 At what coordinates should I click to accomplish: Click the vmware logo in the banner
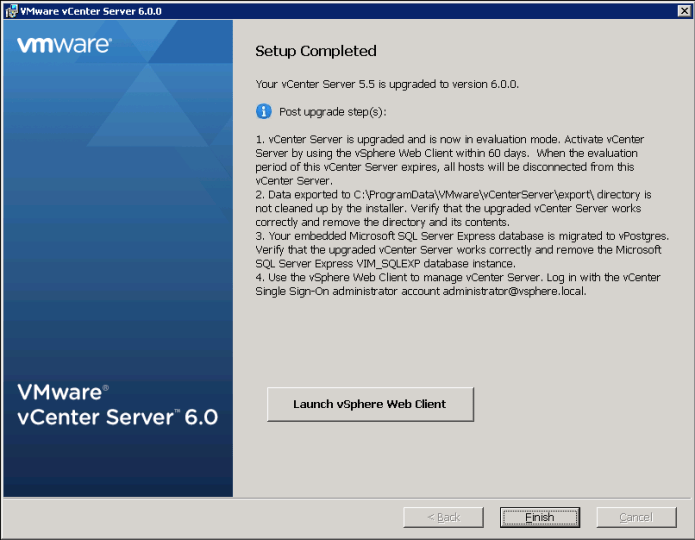[x=64, y=45]
